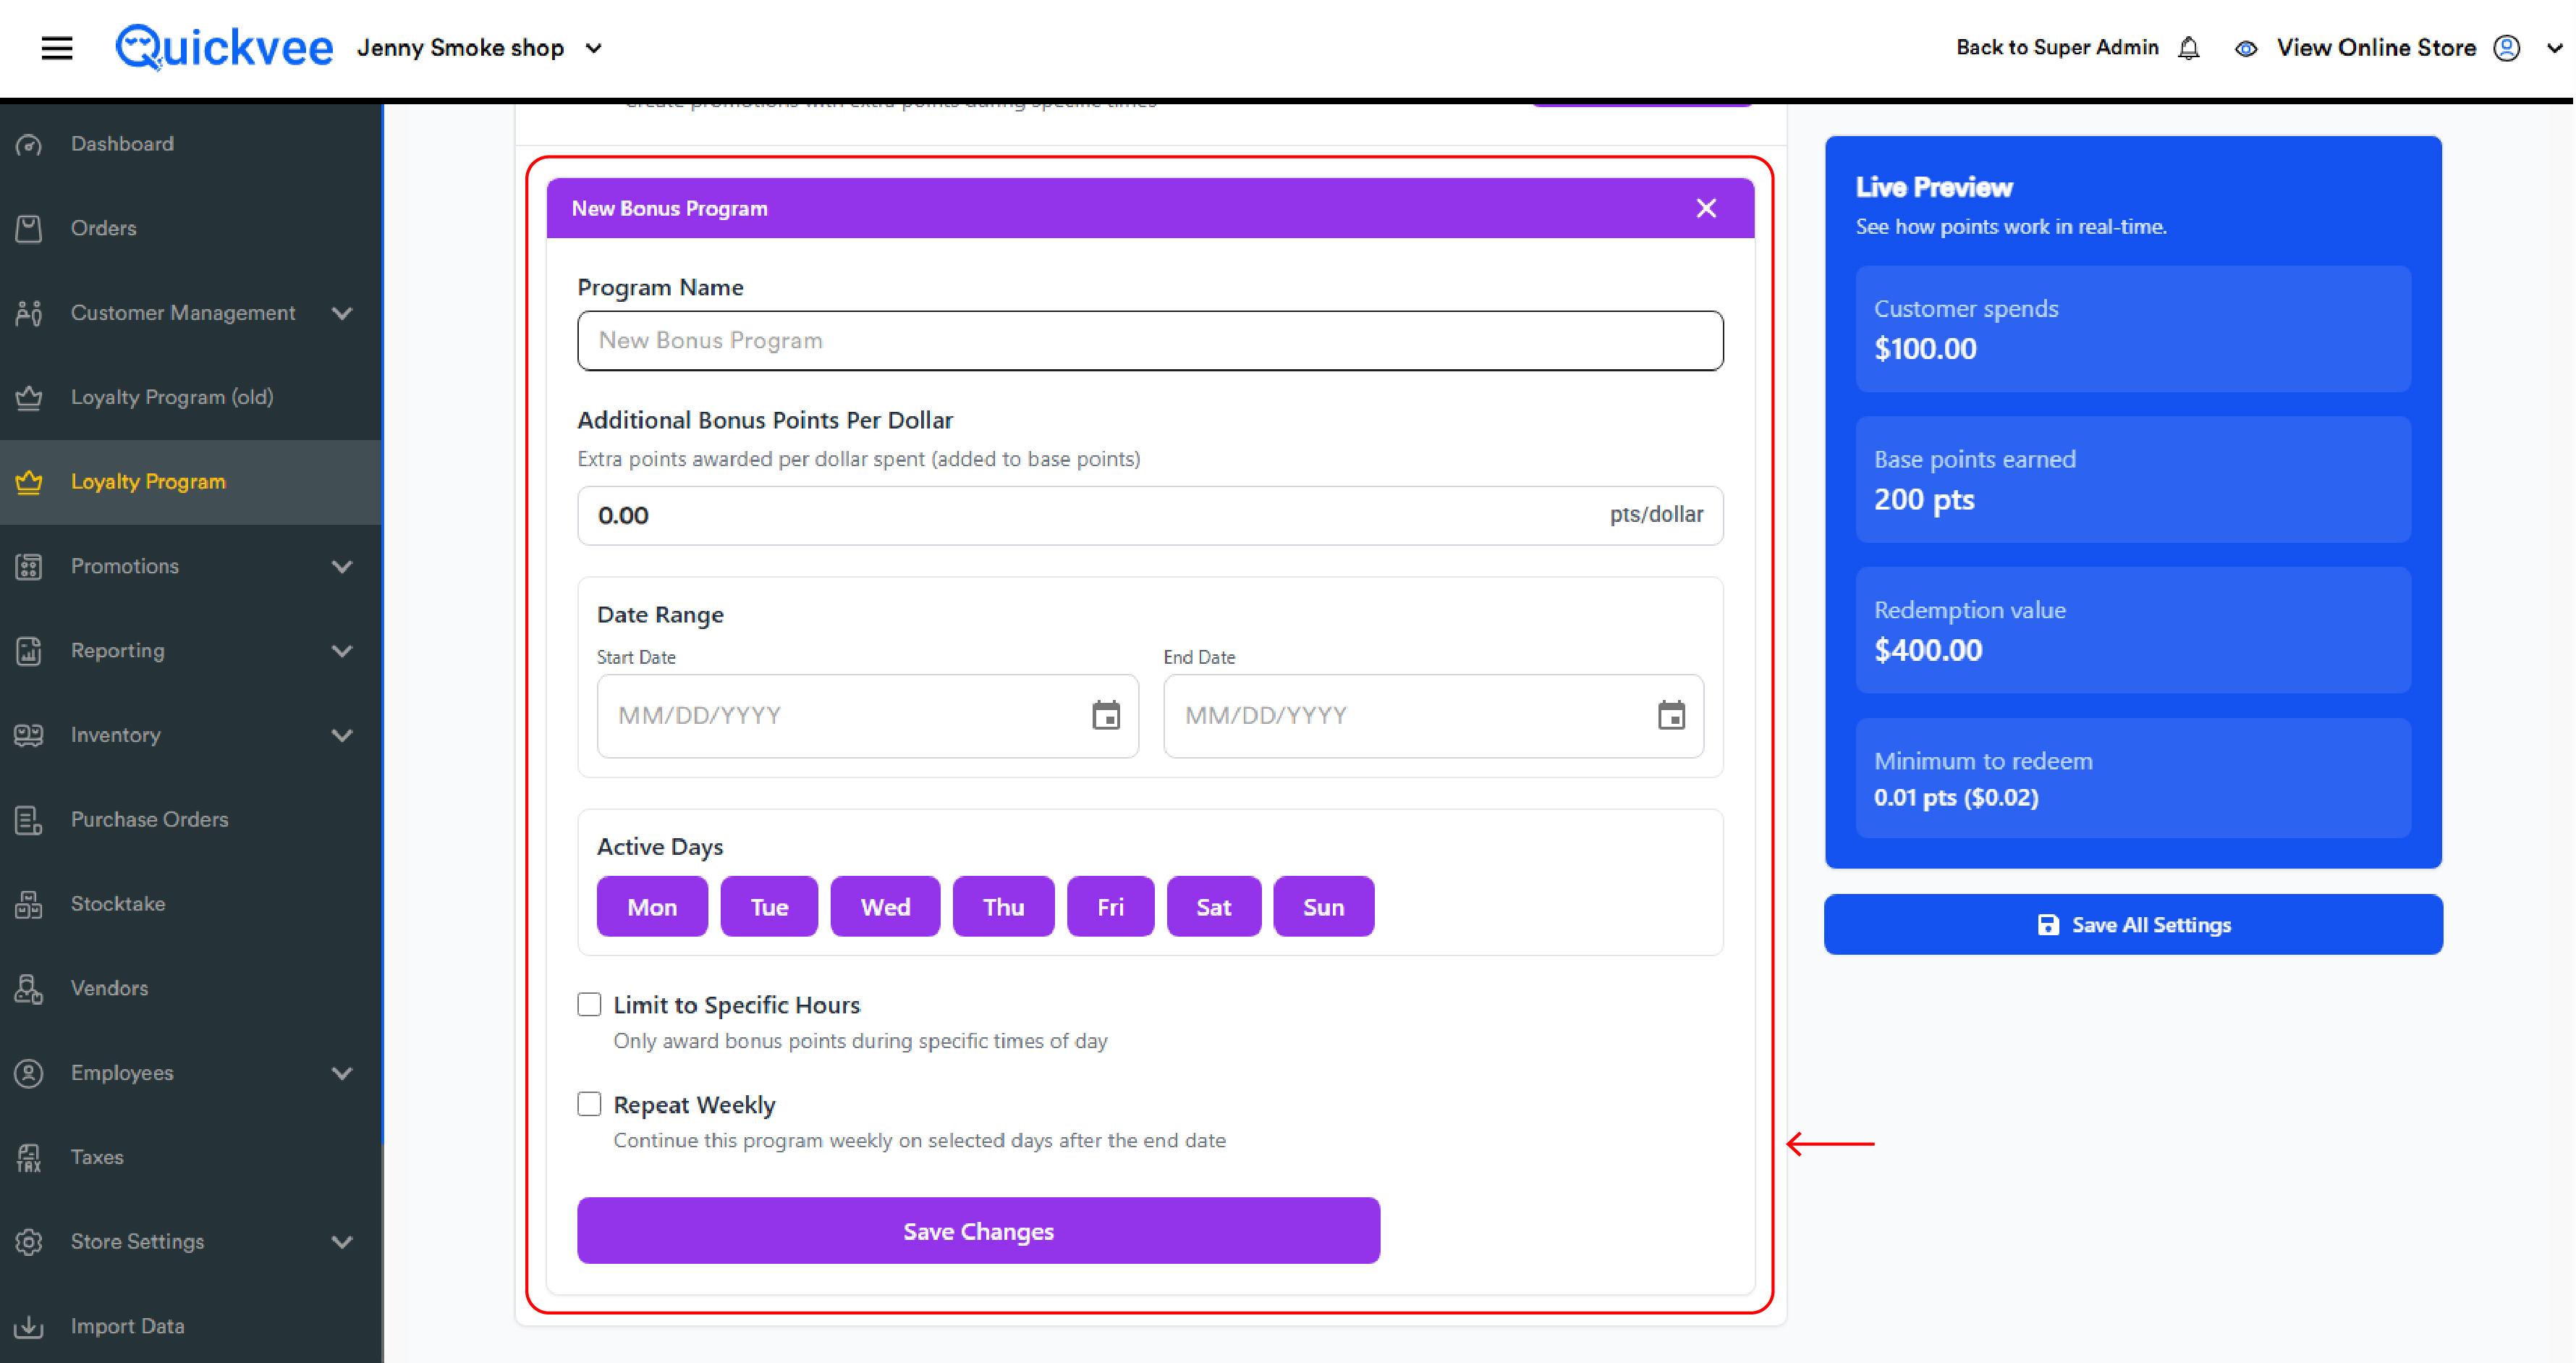The image size is (2576, 1363).
Task: Expand the Customer Management chevron
Action: pos(342,313)
